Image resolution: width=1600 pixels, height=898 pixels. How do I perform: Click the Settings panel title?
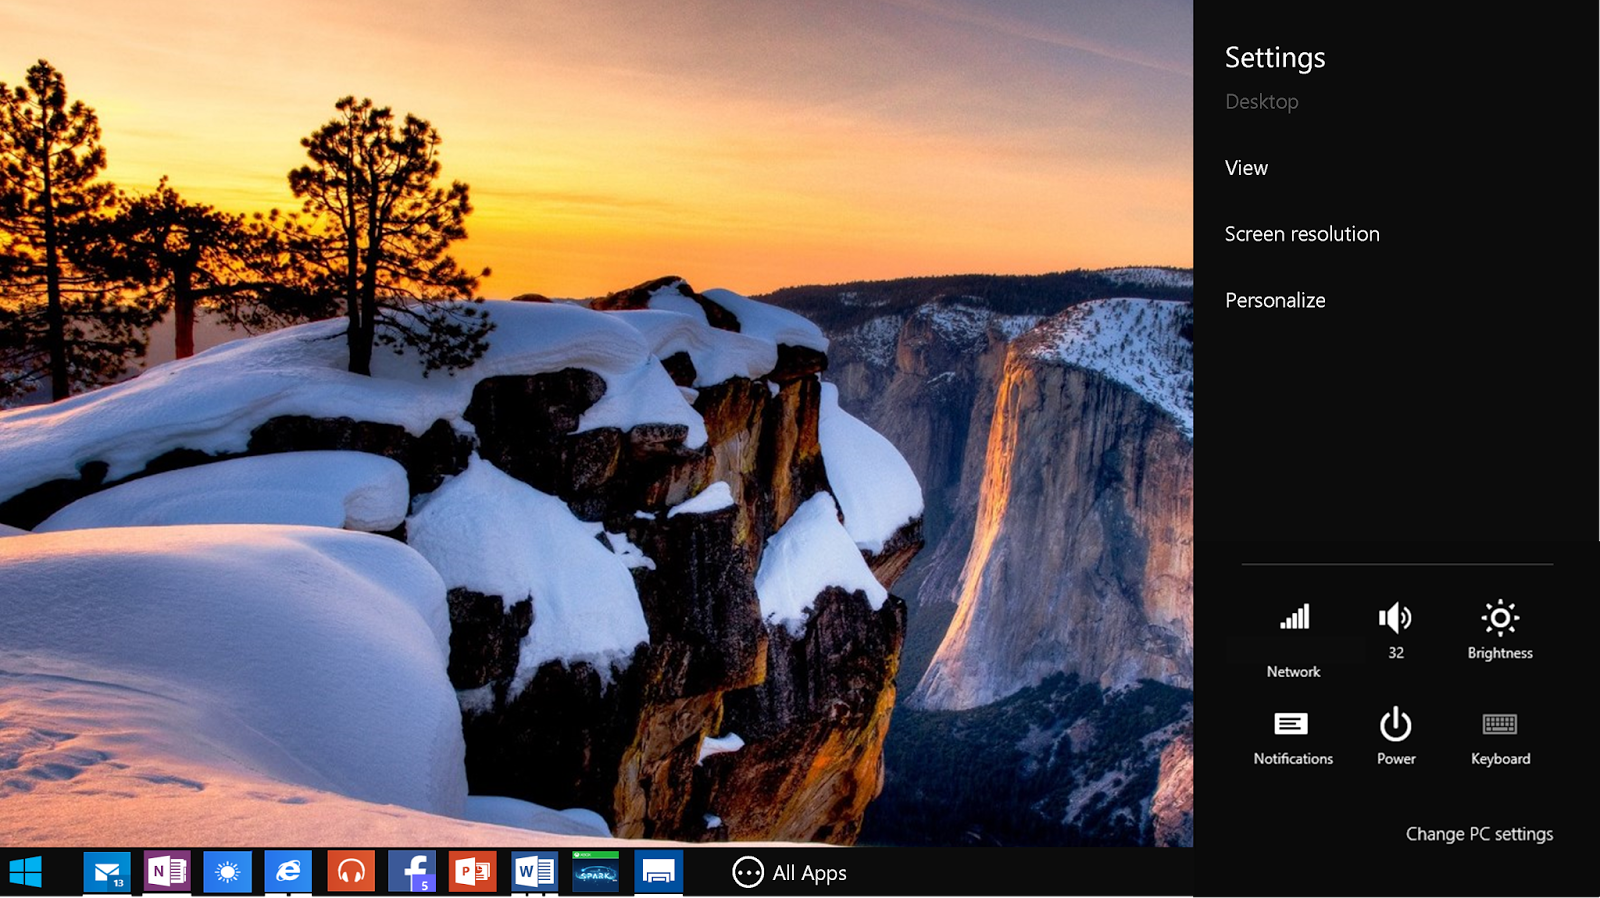(1275, 58)
